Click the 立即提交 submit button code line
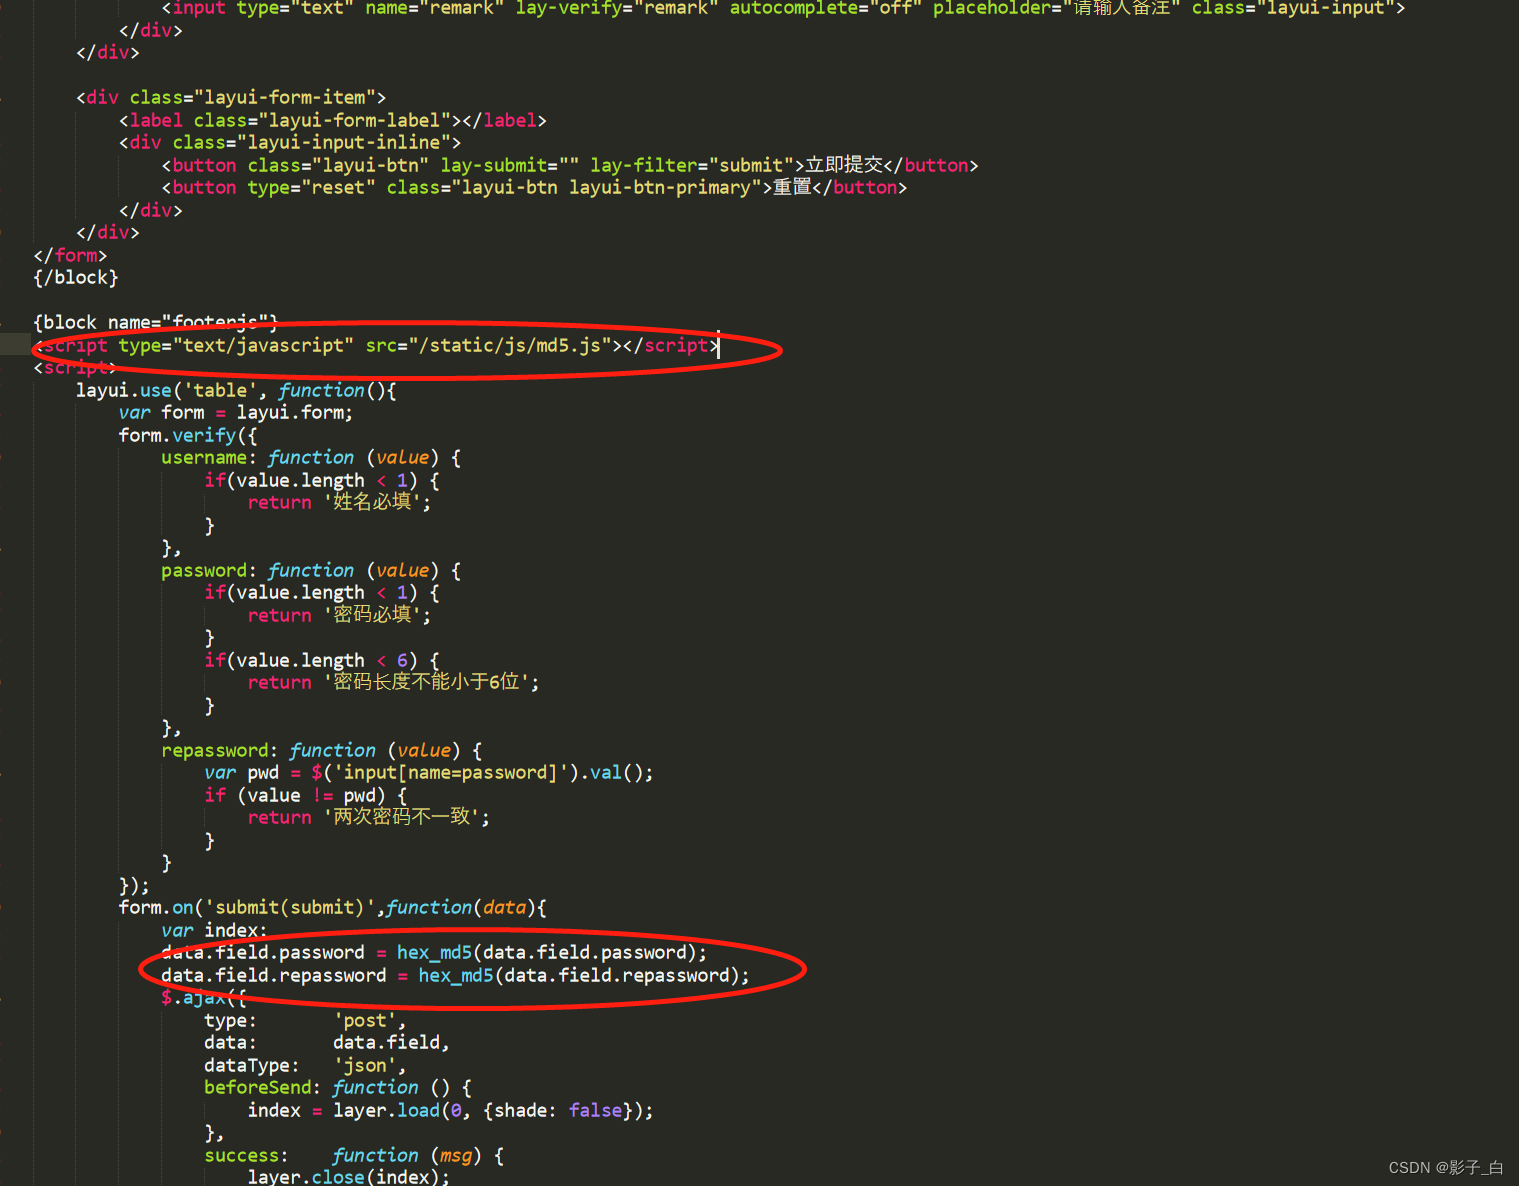The width and height of the screenshot is (1519, 1186). (x=570, y=165)
